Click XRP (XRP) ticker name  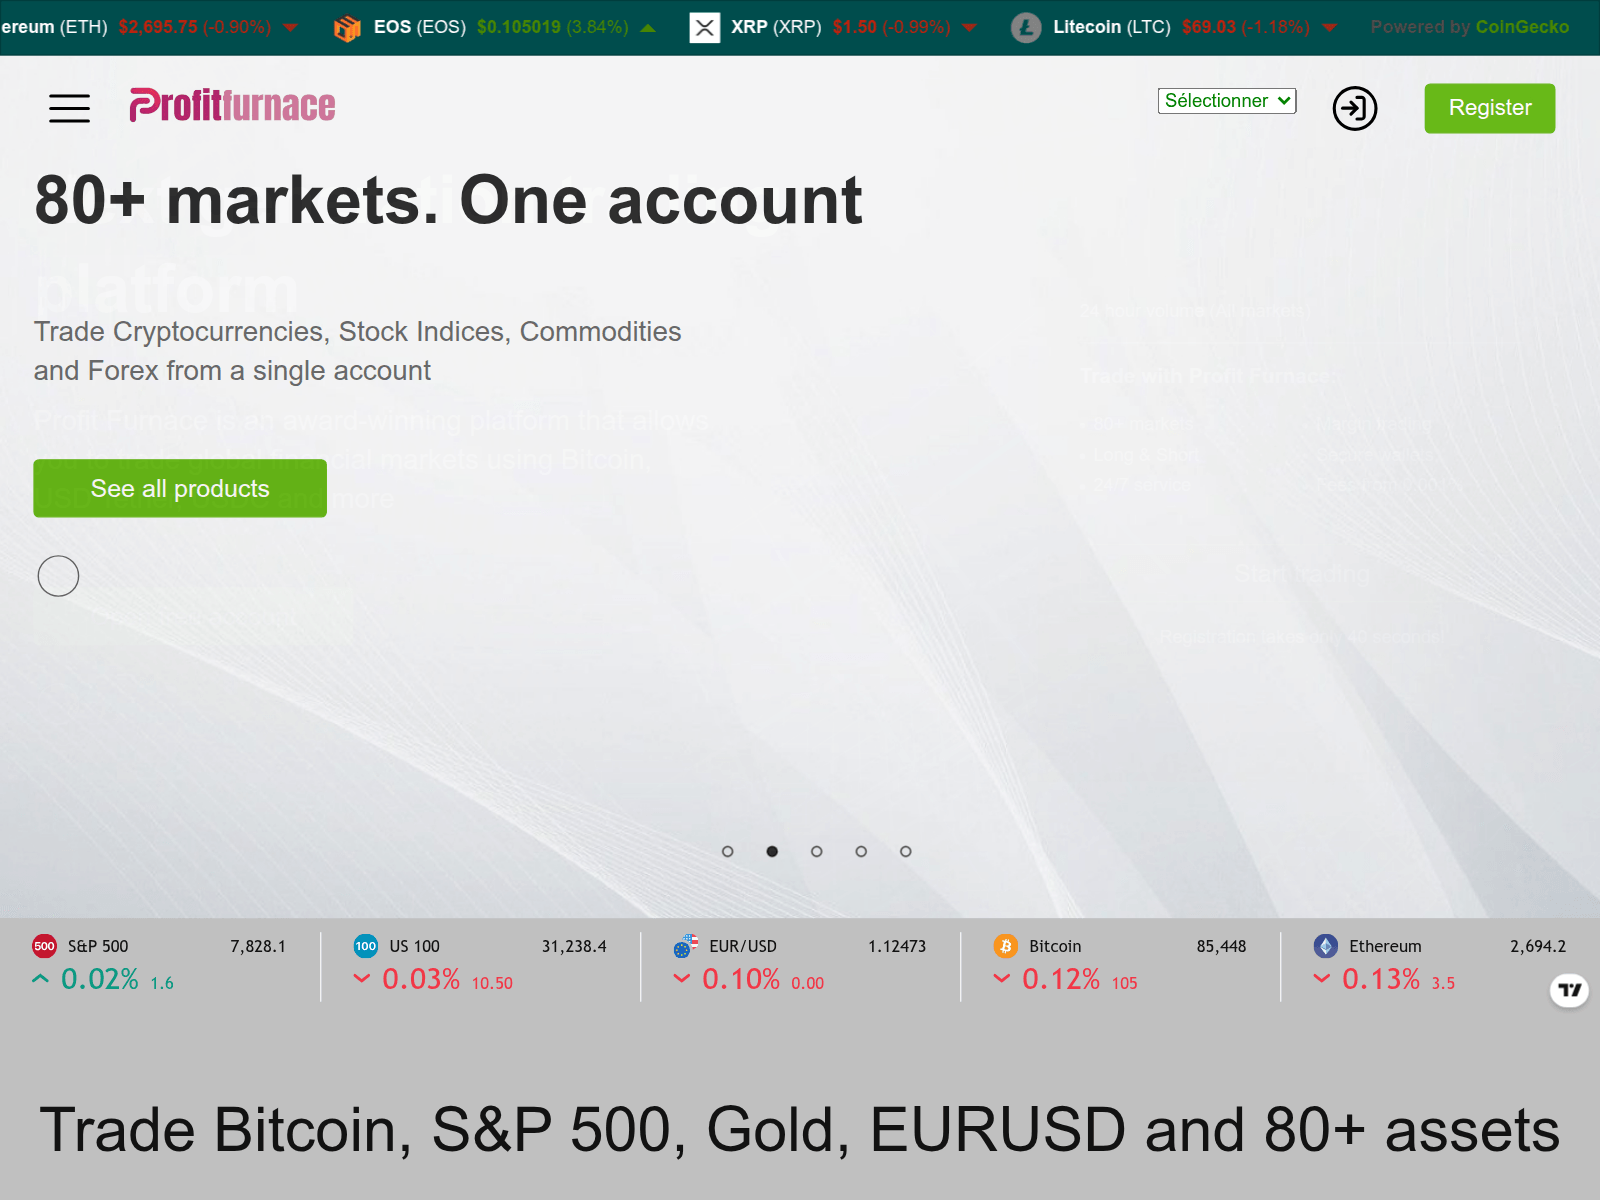tap(776, 27)
